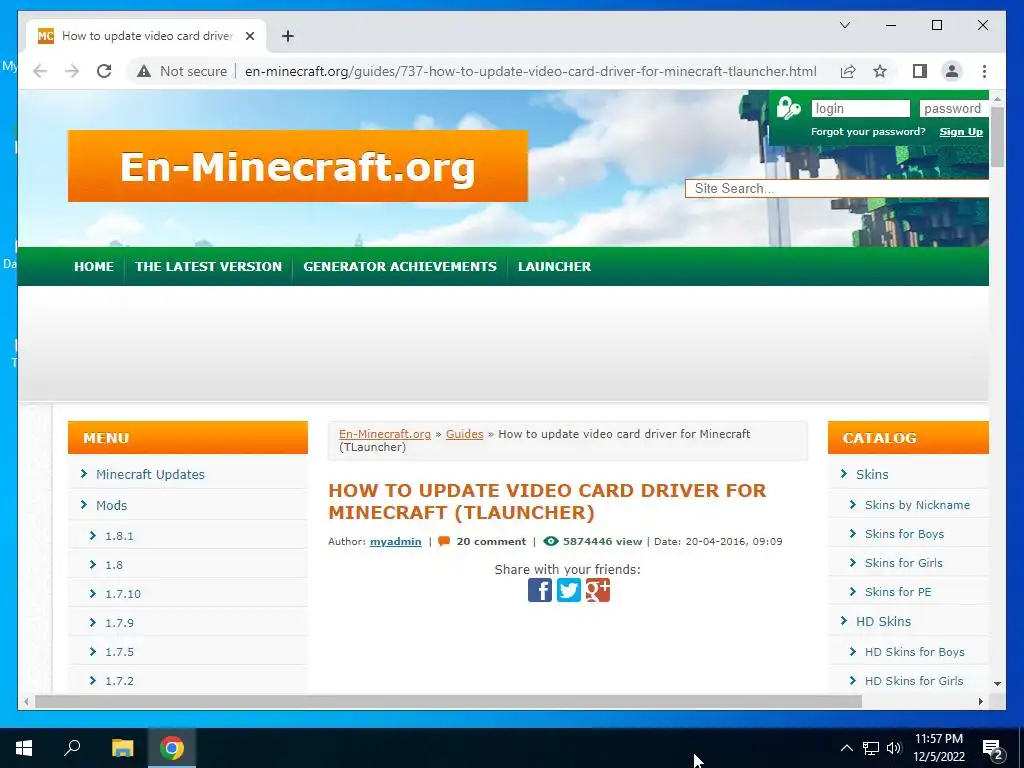Reload the current page
The image size is (1024, 768).
pos(104,71)
